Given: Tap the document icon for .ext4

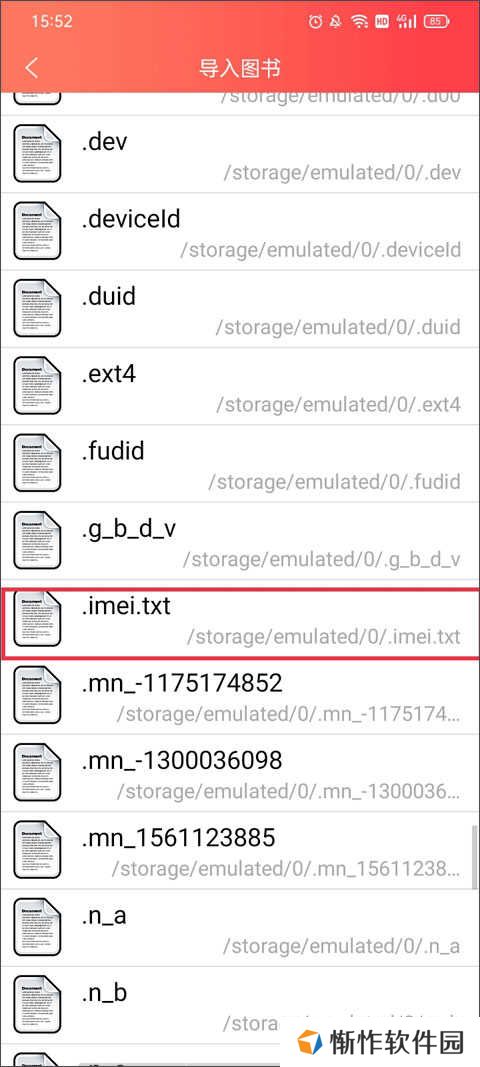Looking at the screenshot, I should click(37, 385).
